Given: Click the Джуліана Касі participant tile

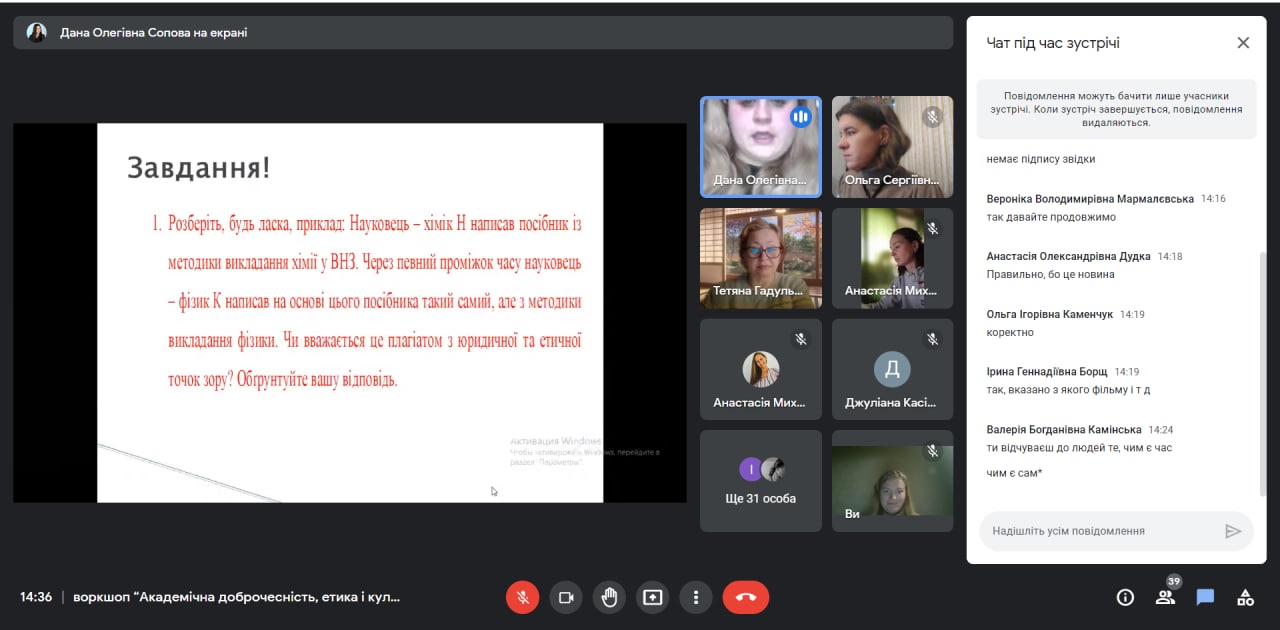Looking at the screenshot, I should [892, 369].
